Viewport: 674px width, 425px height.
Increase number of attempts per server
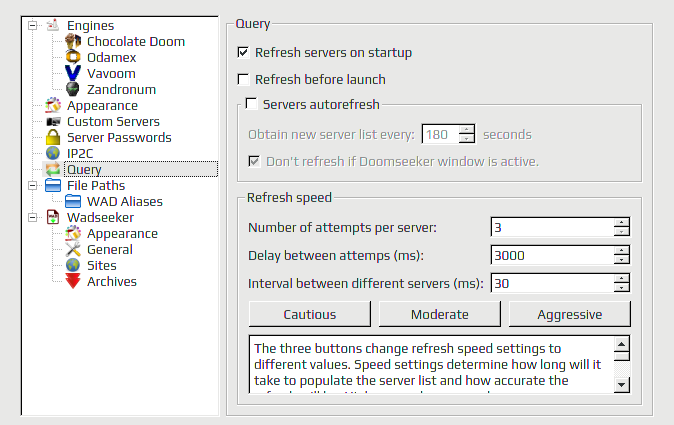tap(621, 222)
